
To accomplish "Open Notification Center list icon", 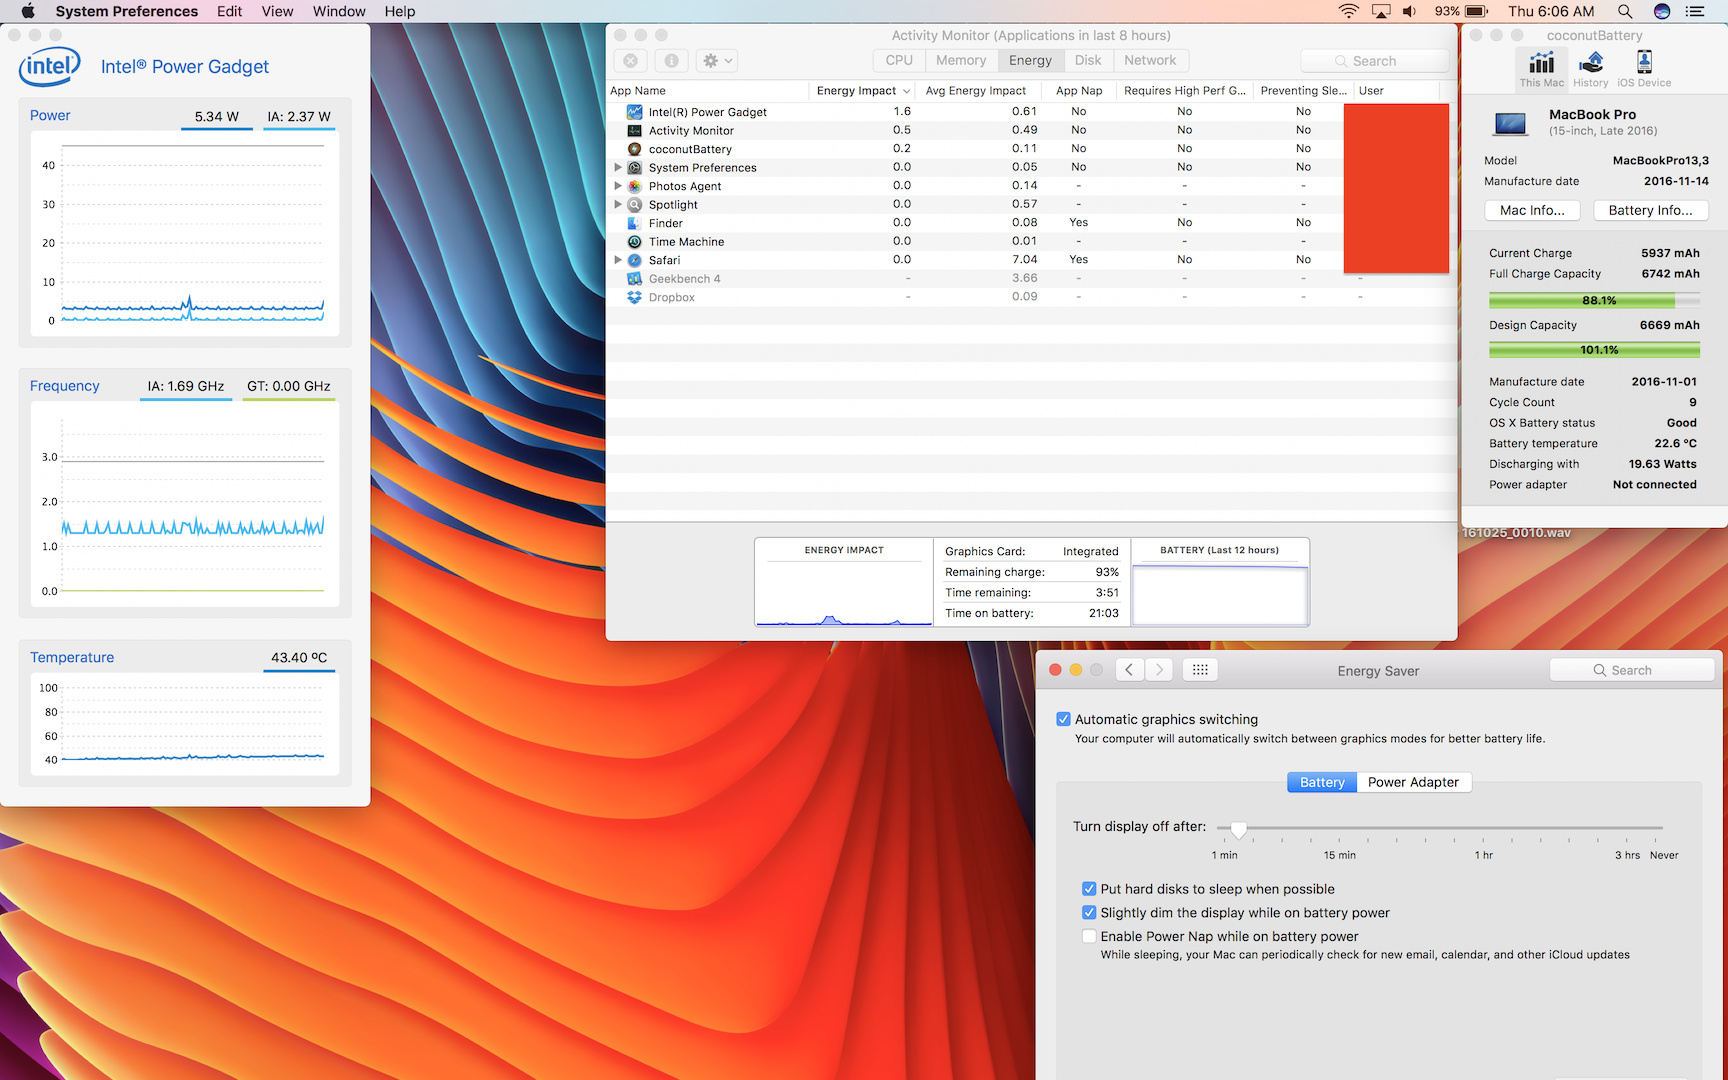I will pyautogui.click(x=1695, y=11).
